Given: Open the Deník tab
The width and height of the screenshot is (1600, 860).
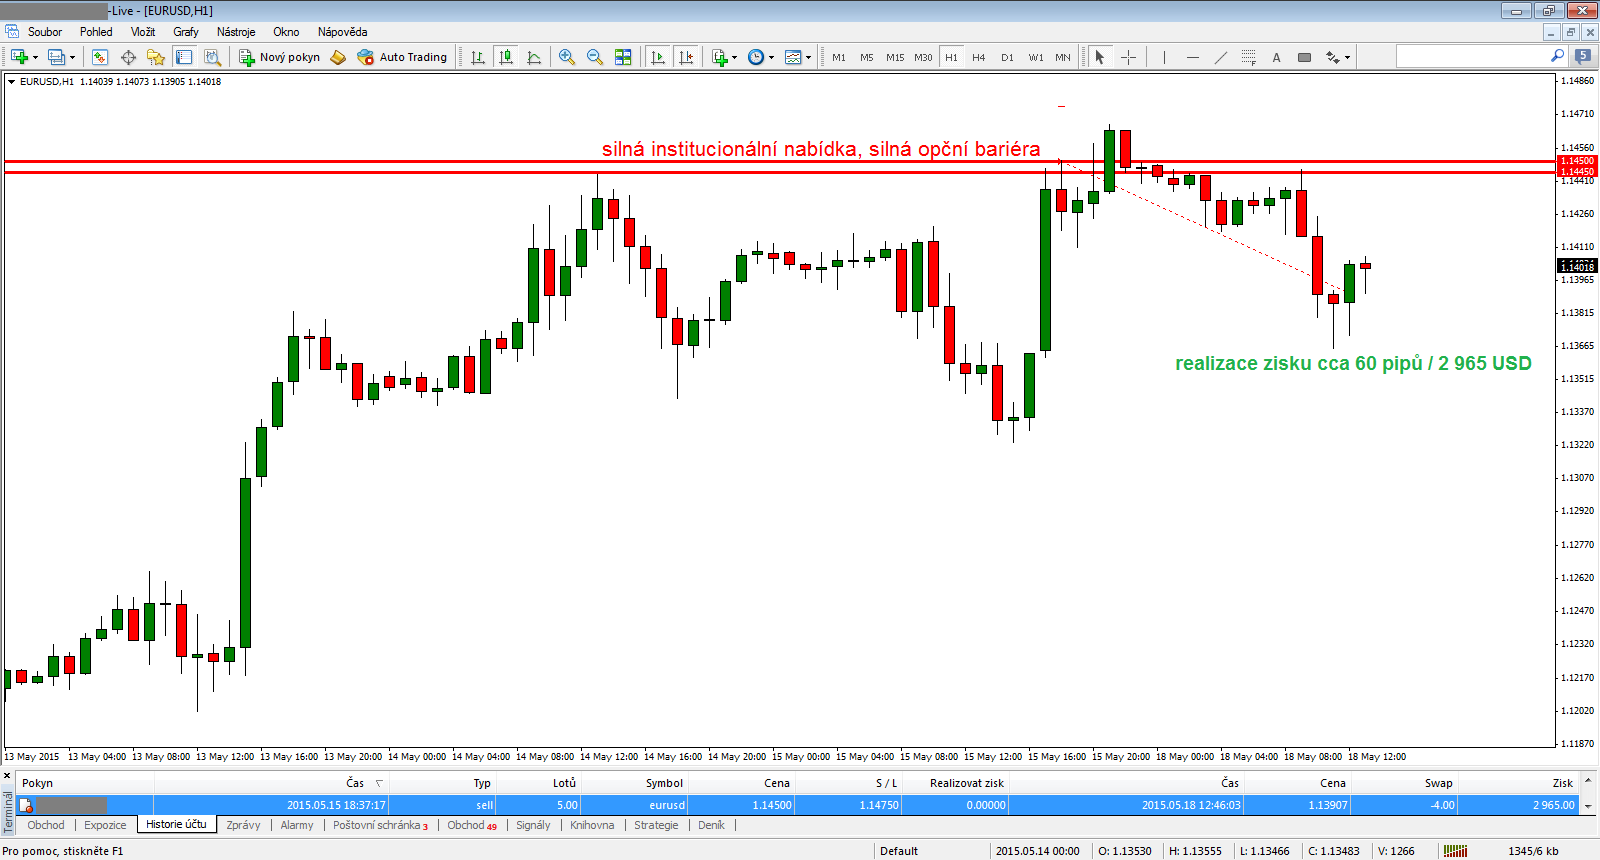Looking at the screenshot, I should click(711, 825).
